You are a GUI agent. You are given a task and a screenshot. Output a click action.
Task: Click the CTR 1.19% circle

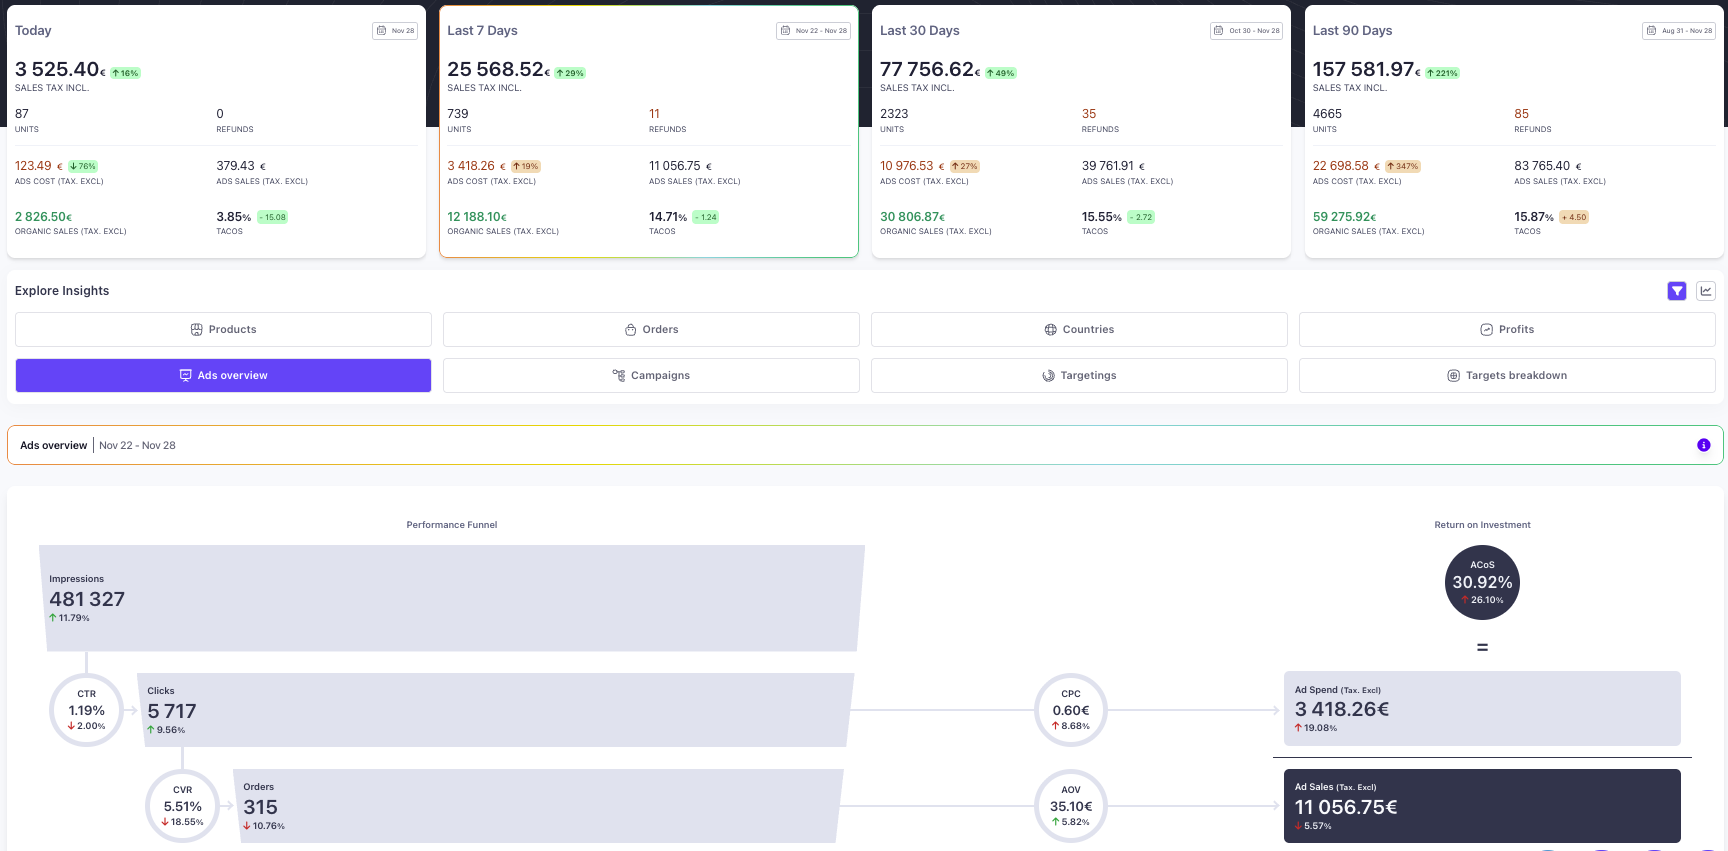tap(87, 710)
